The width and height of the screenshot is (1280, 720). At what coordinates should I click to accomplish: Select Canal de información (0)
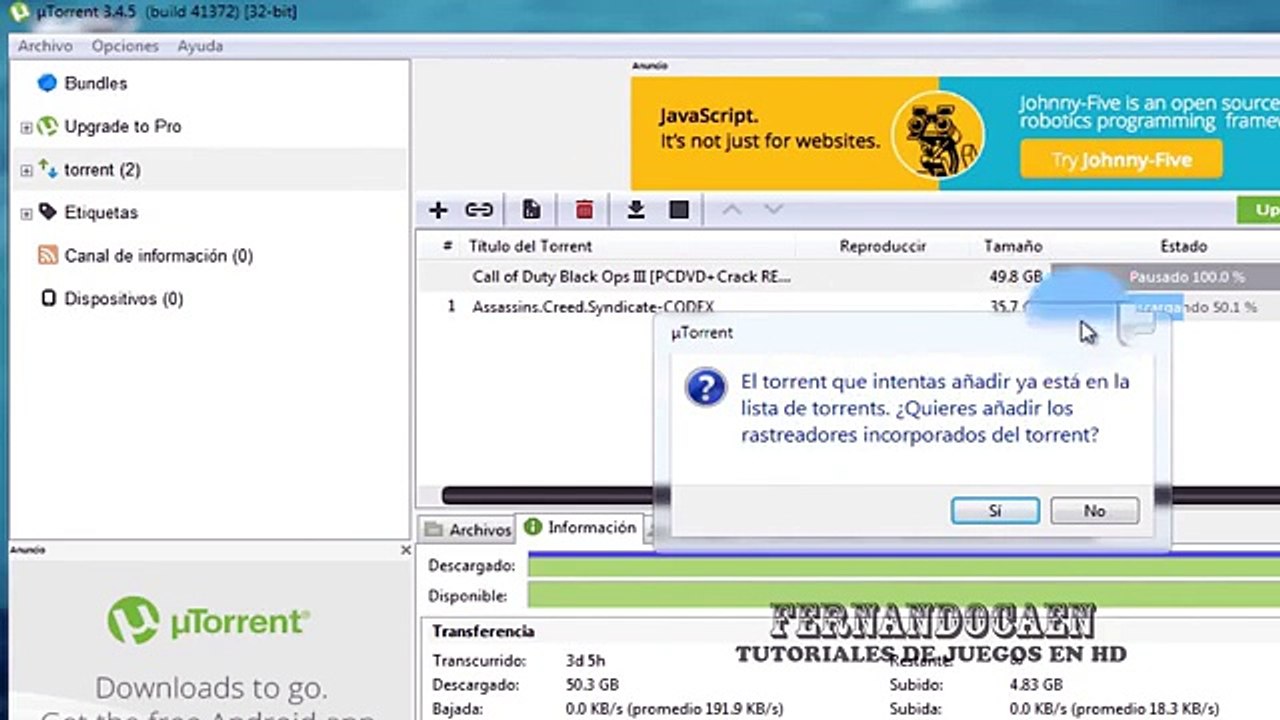coord(159,255)
